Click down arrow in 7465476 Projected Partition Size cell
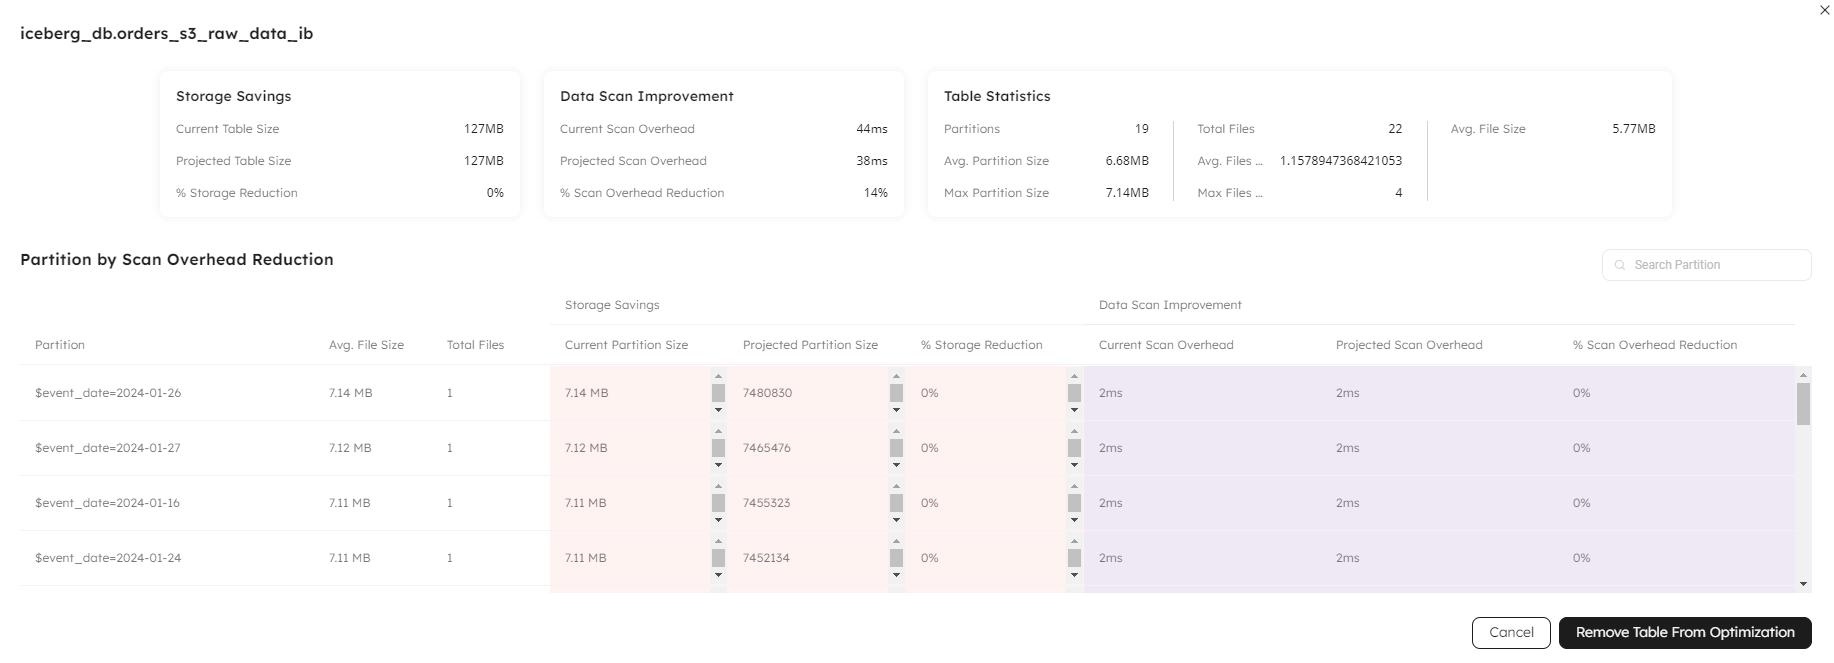Viewport: 1834px width, 663px height. pyautogui.click(x=896, y=465)
